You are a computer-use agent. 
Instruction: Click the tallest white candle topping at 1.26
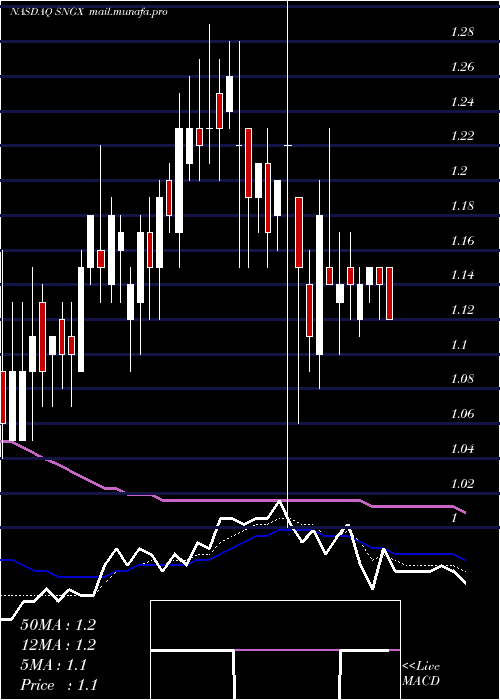pyautogui.click(x=229, y=94)
